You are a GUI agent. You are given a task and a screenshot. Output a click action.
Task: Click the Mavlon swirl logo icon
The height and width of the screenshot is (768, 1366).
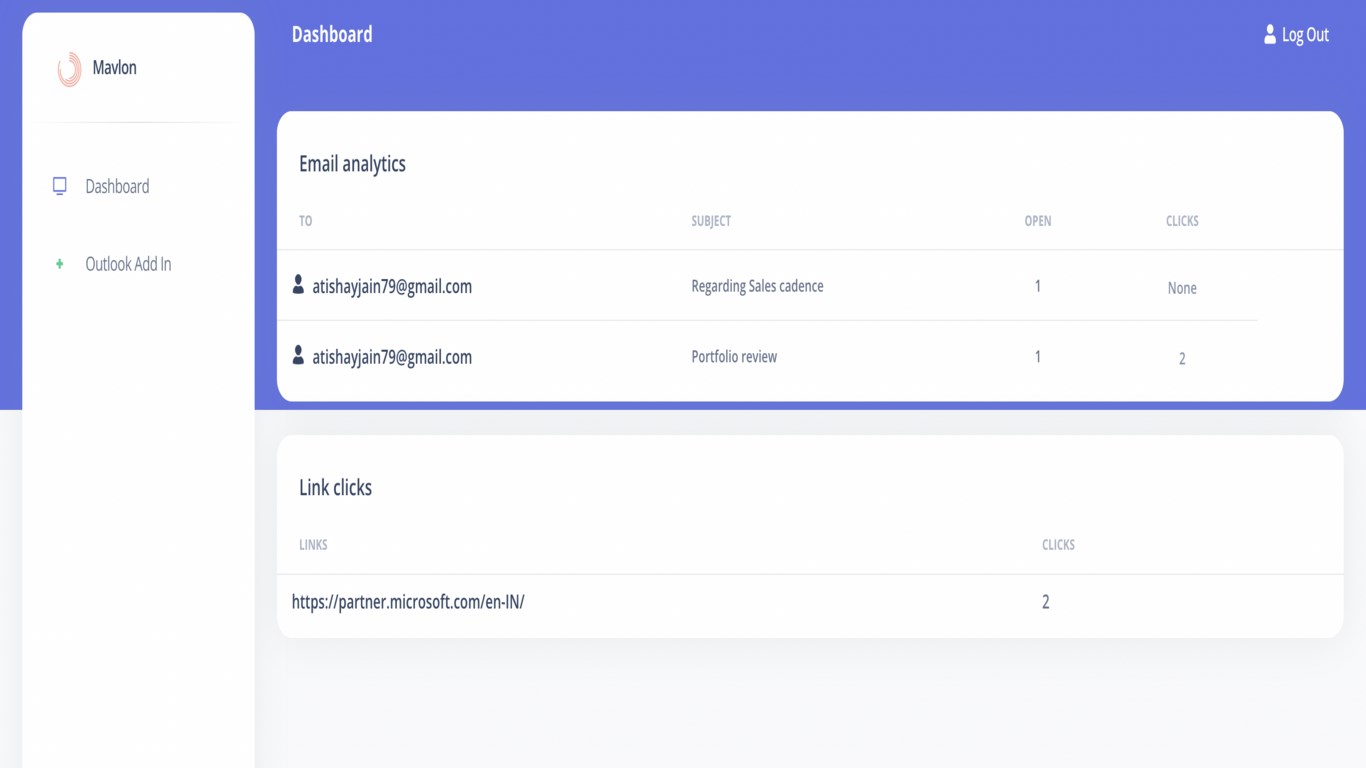pos(69,69)
